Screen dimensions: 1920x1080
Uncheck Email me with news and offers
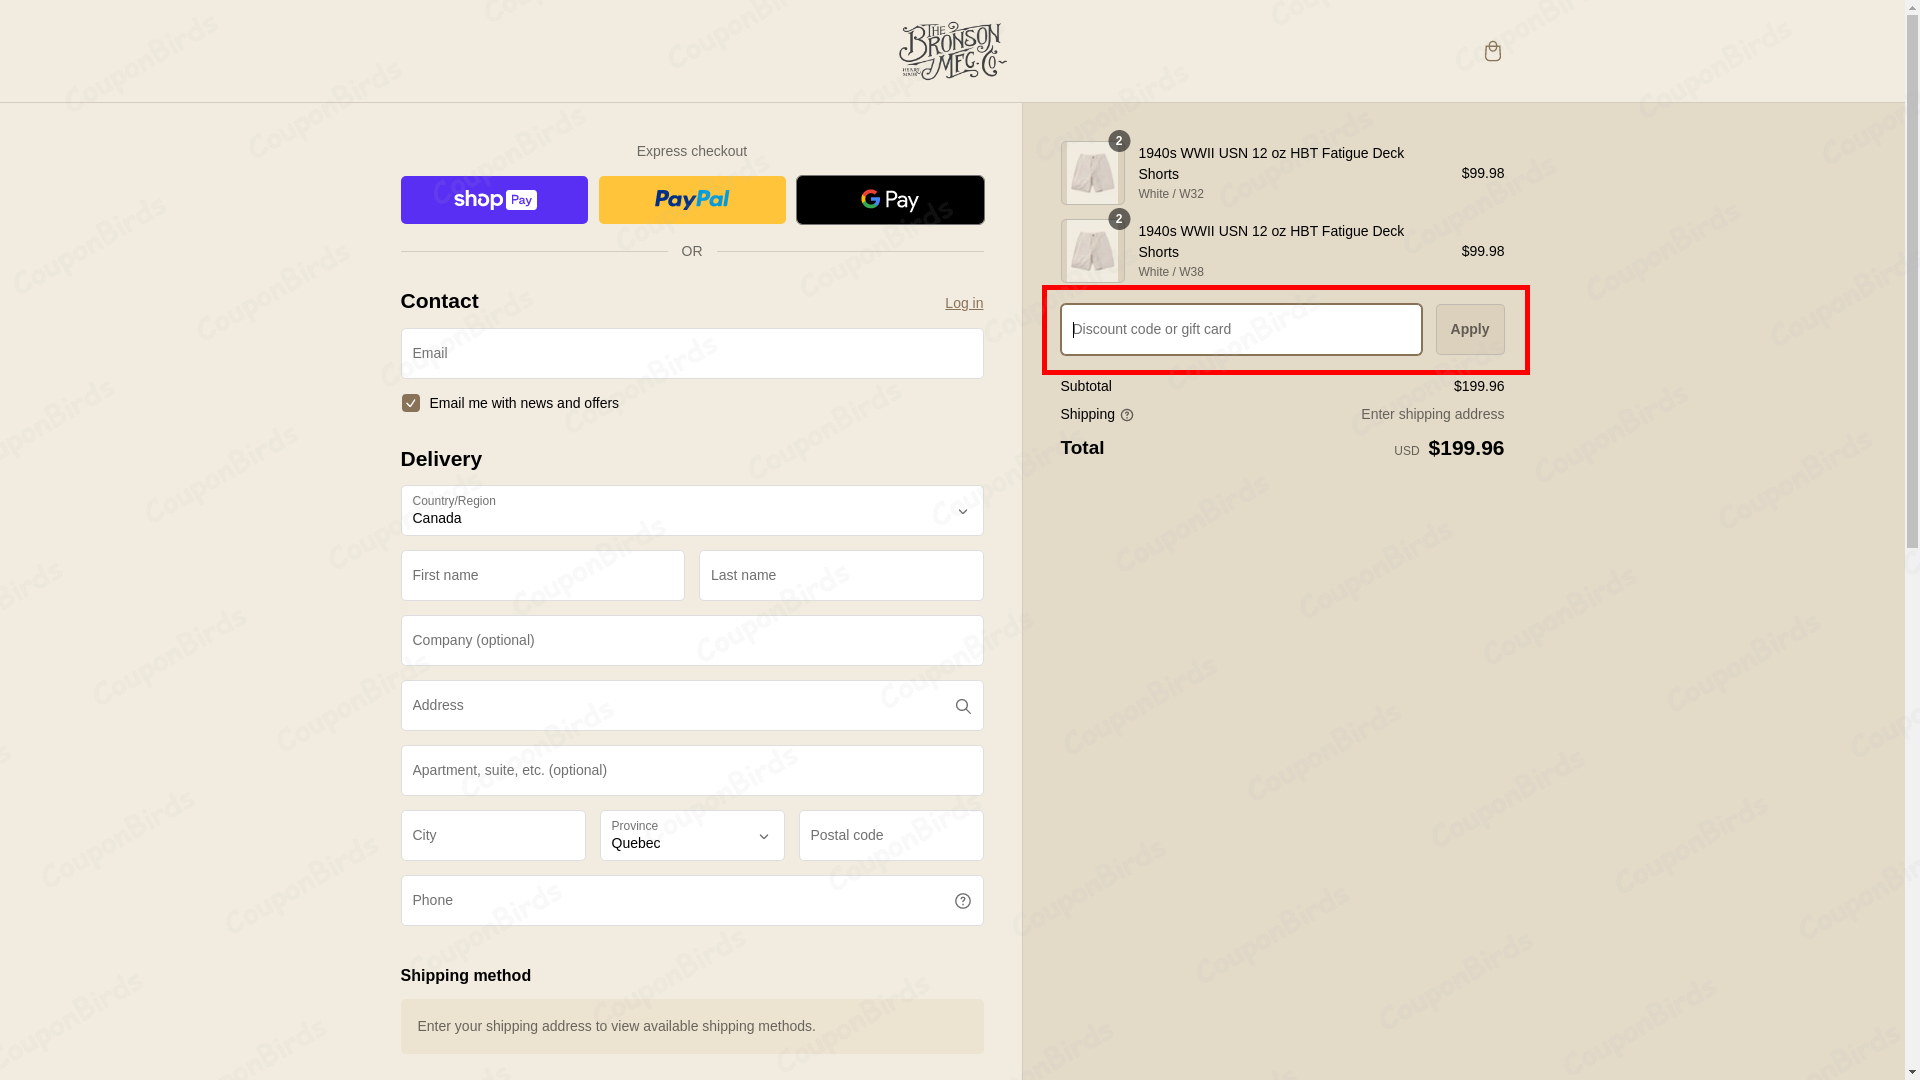(x=411, y=403)
